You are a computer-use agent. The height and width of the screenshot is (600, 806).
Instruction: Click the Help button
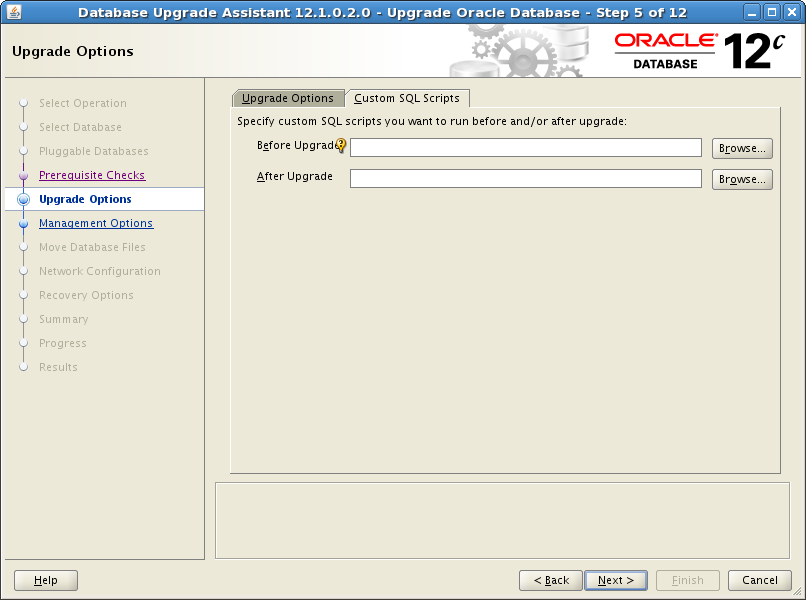point(46,580)
